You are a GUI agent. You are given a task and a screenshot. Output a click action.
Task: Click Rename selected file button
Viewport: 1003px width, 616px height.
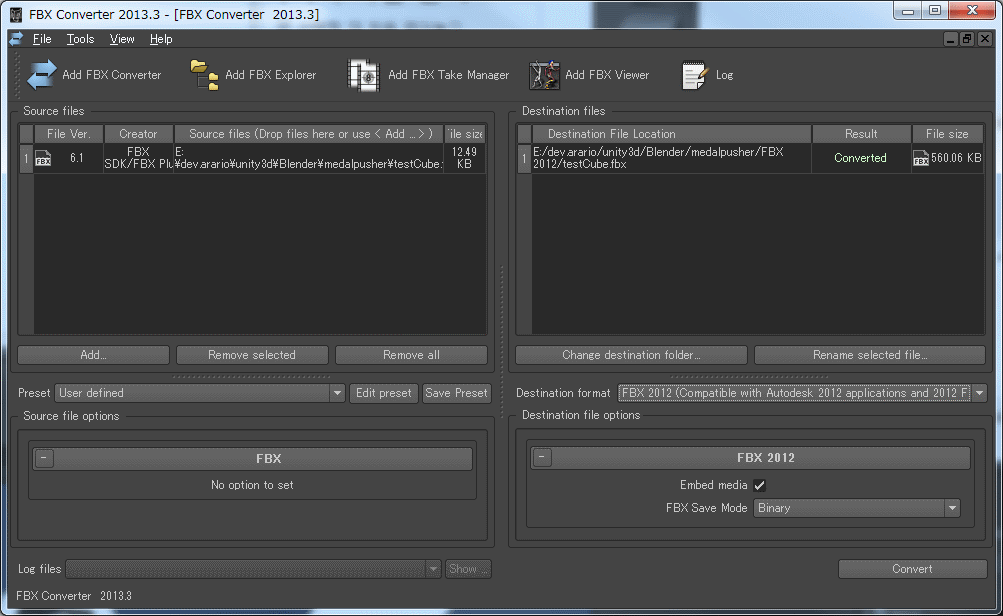[x=870, y=355]
